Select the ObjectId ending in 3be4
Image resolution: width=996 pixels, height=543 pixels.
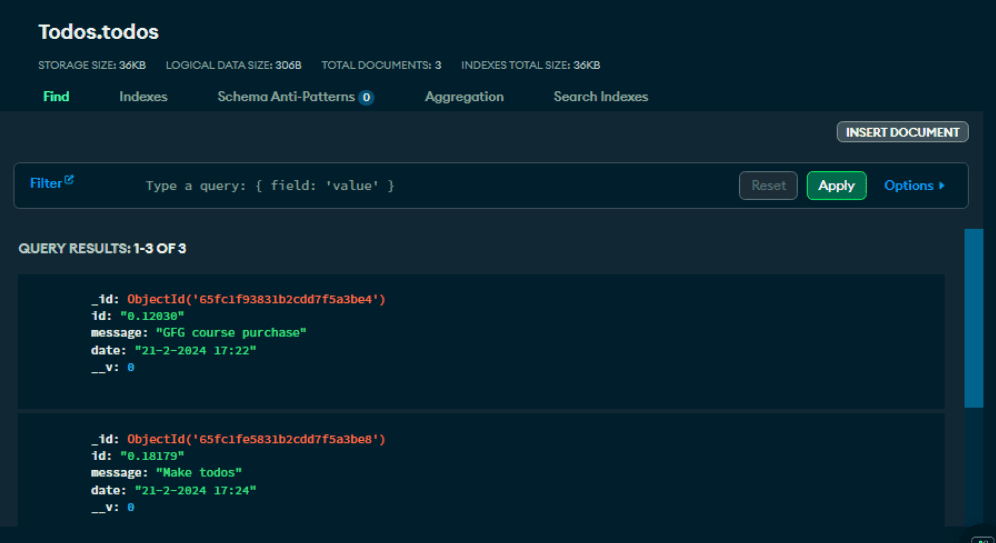click(256, 299)
